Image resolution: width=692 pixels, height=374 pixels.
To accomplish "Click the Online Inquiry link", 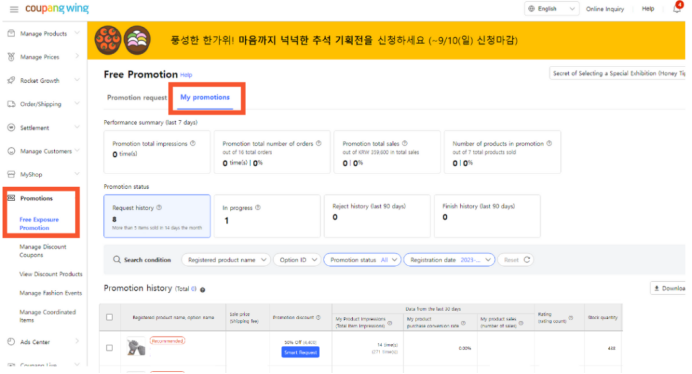I will pyautogui.click(x=605, y=9).
